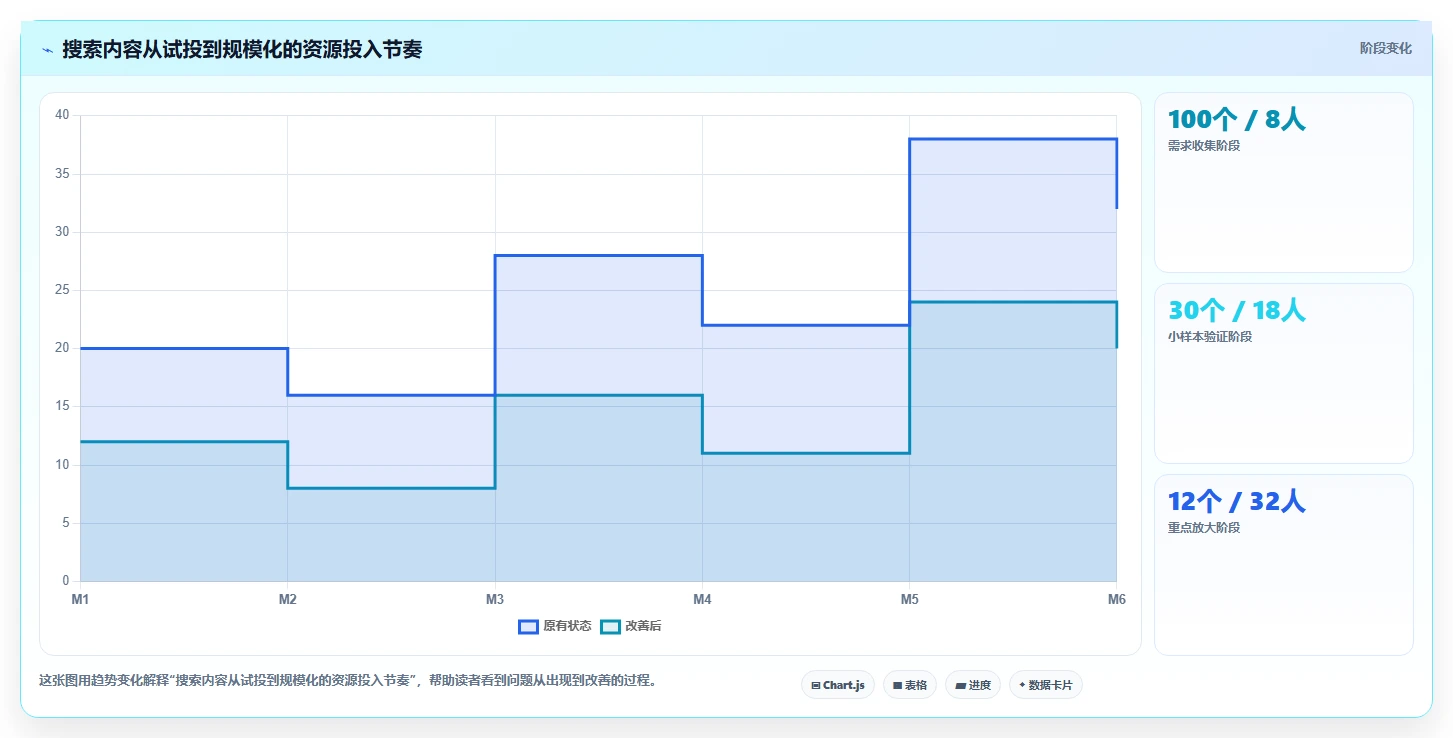Click the 小样本验证阶段 caption
Image resolution: width=1453 pixels, height=738 pixels.
click(x=1210, y=337)
